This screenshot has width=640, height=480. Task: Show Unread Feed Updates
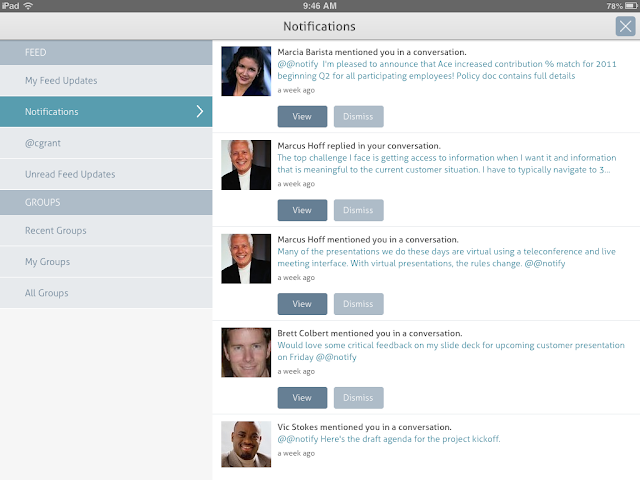pos(106,174)
